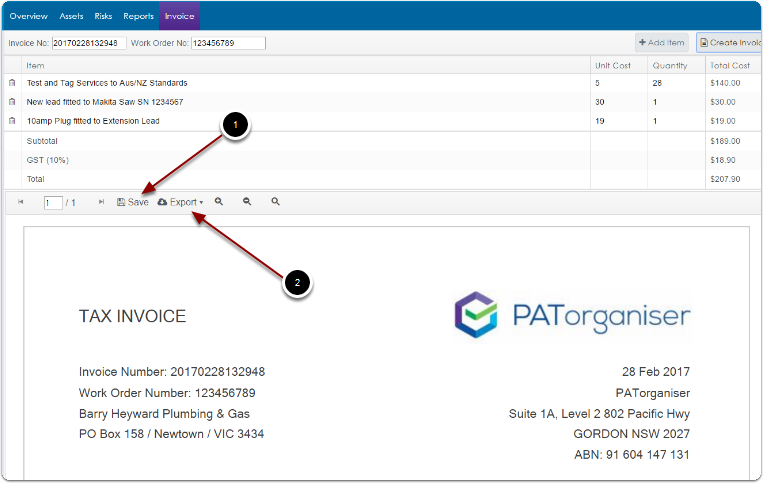This screenshot has width=763, height=483.
Task: Click the PATorganiser logo in invoice
Action: tap(572, 315)
